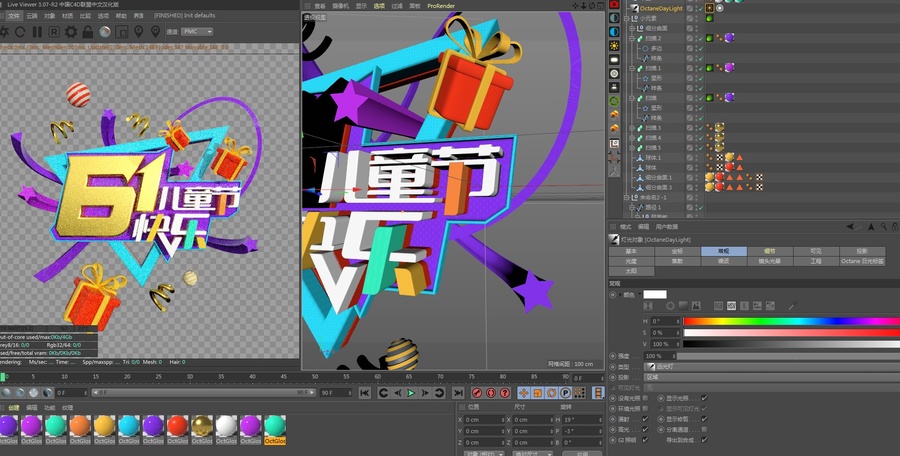Click the OctaneDayLight sun tag icon
Viewport: 900px width, 456px height.
709,8
